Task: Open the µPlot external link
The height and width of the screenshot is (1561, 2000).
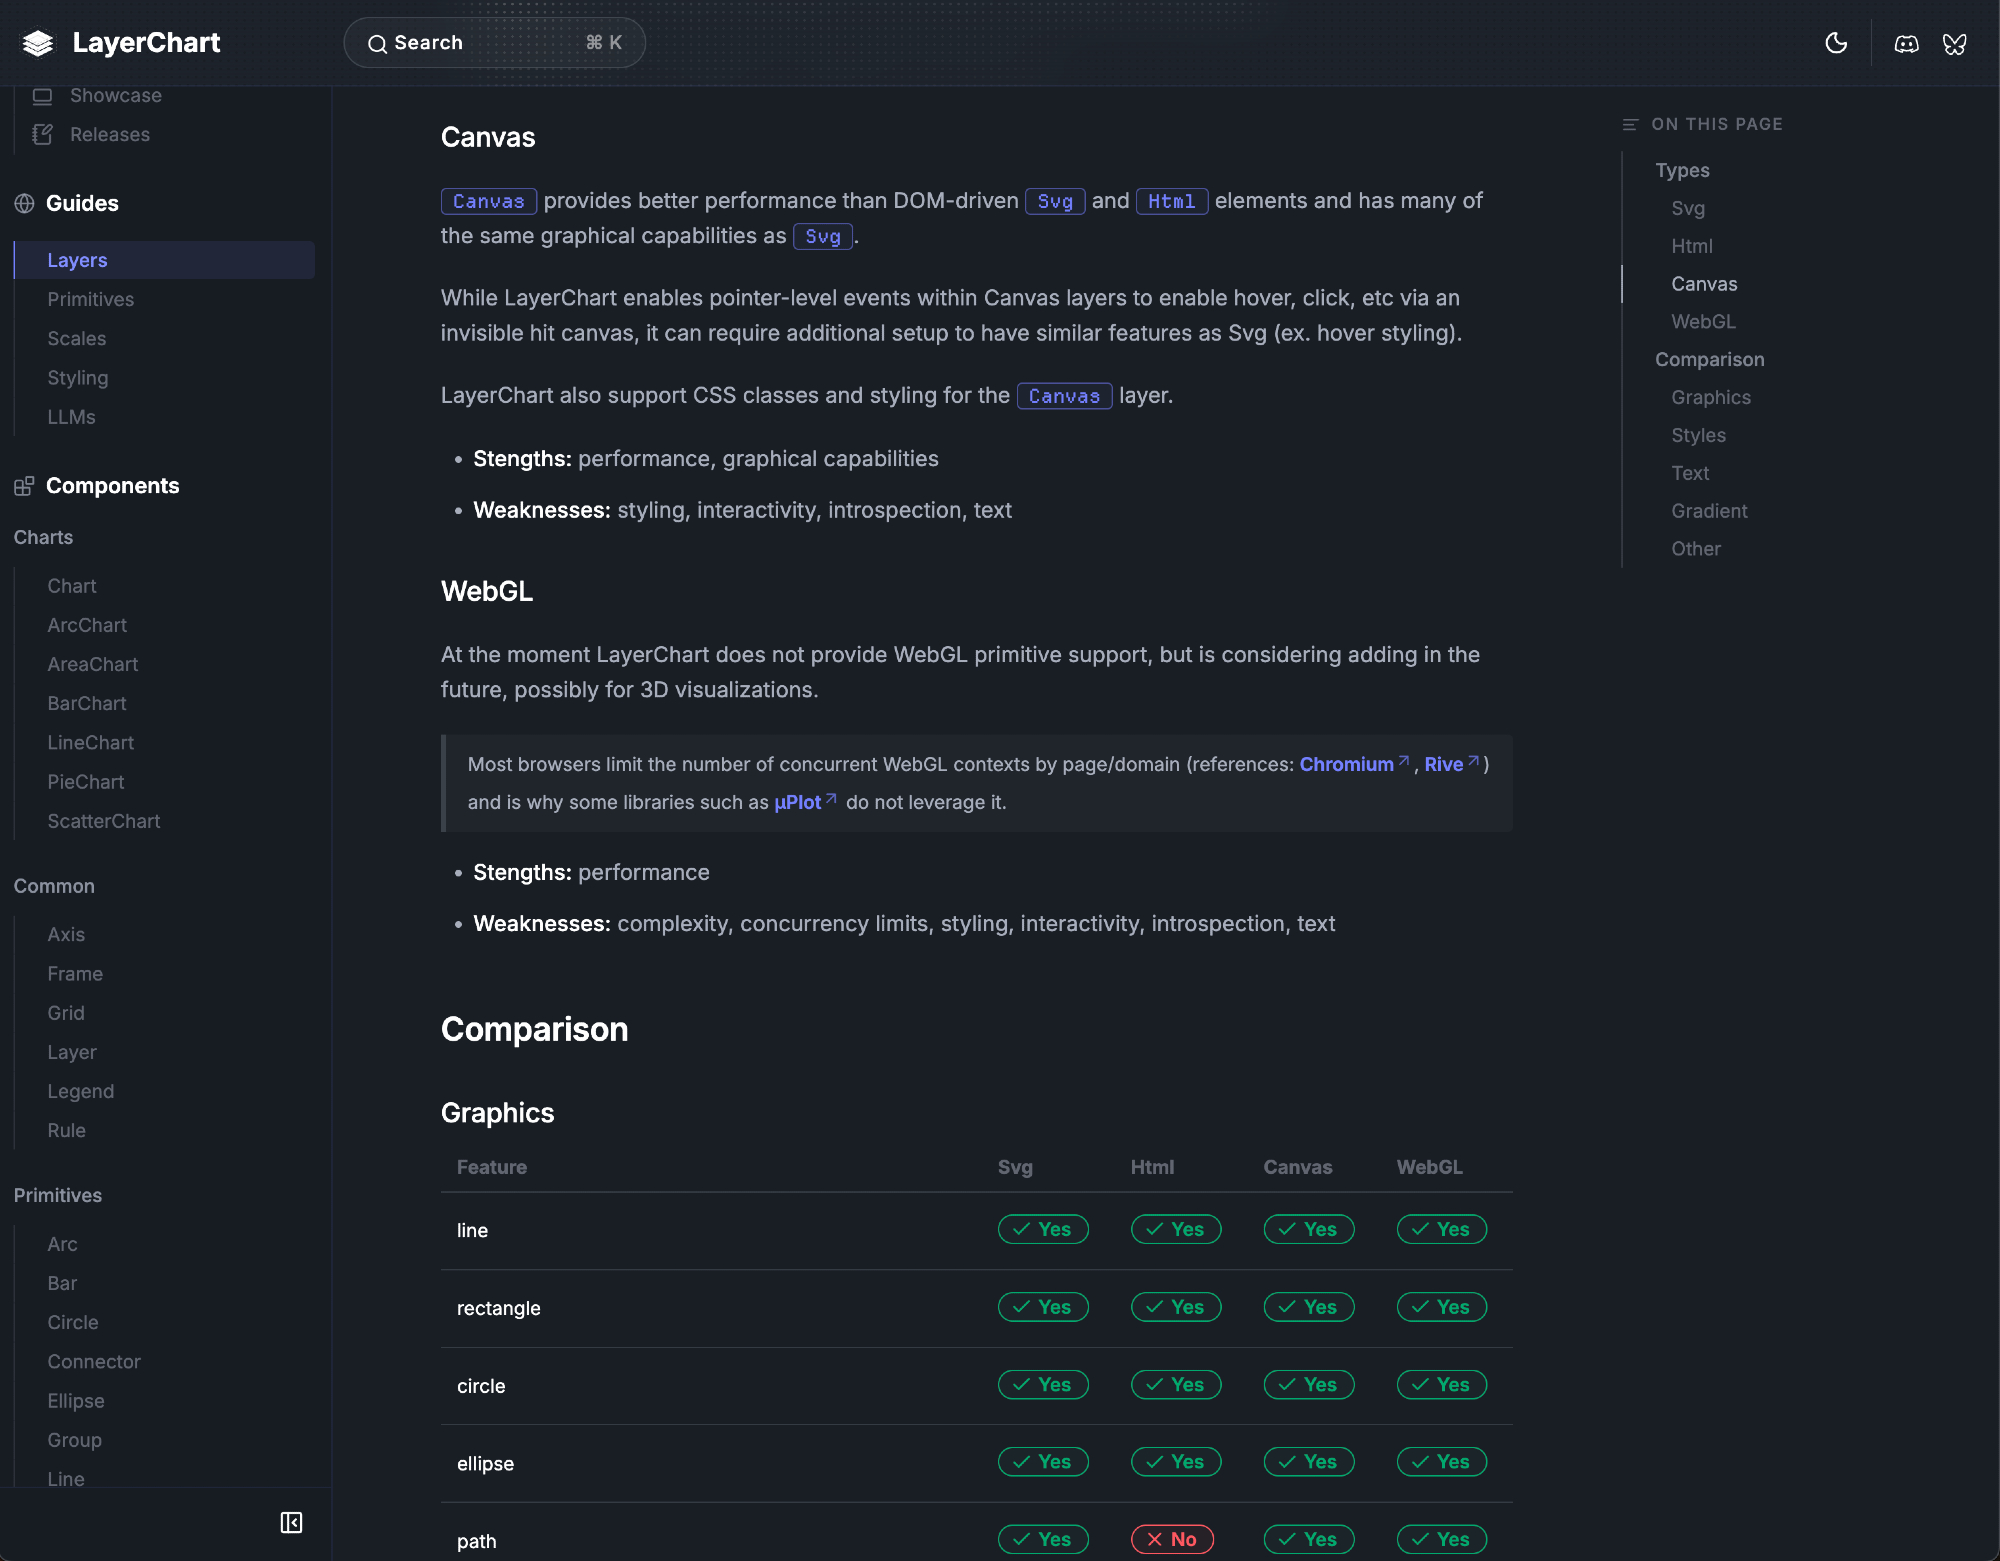Action: coord(797,802)
